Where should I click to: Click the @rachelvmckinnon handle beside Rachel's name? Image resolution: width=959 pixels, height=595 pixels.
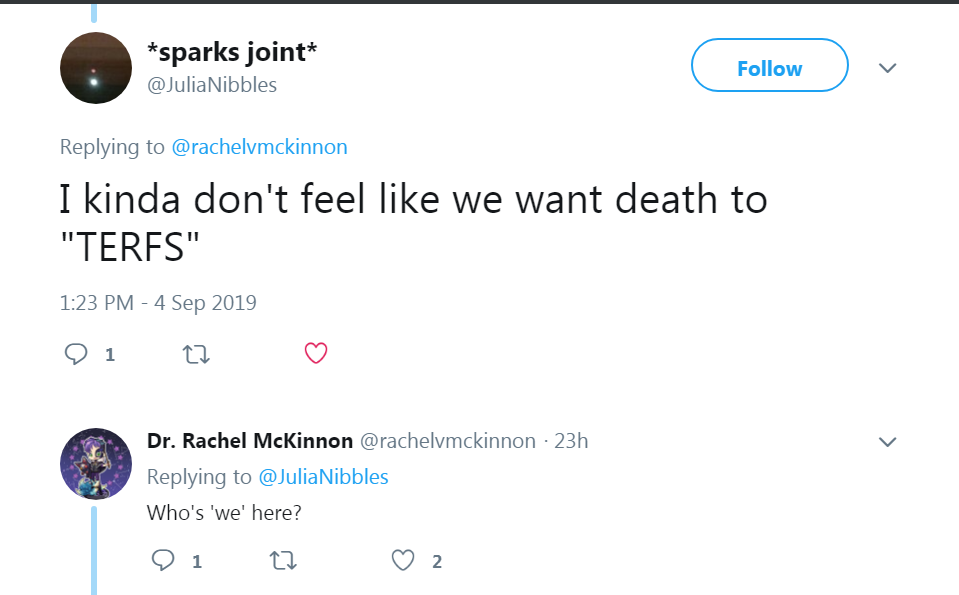pos(447,441)
